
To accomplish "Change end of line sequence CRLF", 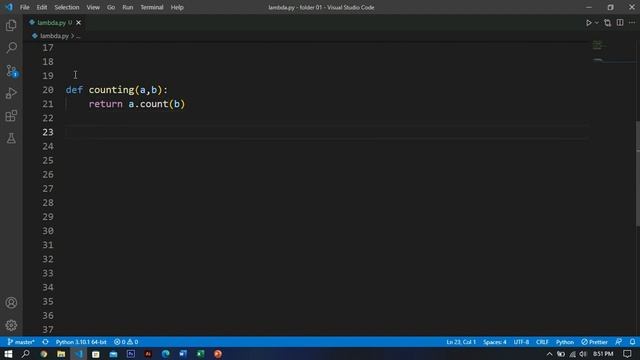I will [x=542, y=342].
